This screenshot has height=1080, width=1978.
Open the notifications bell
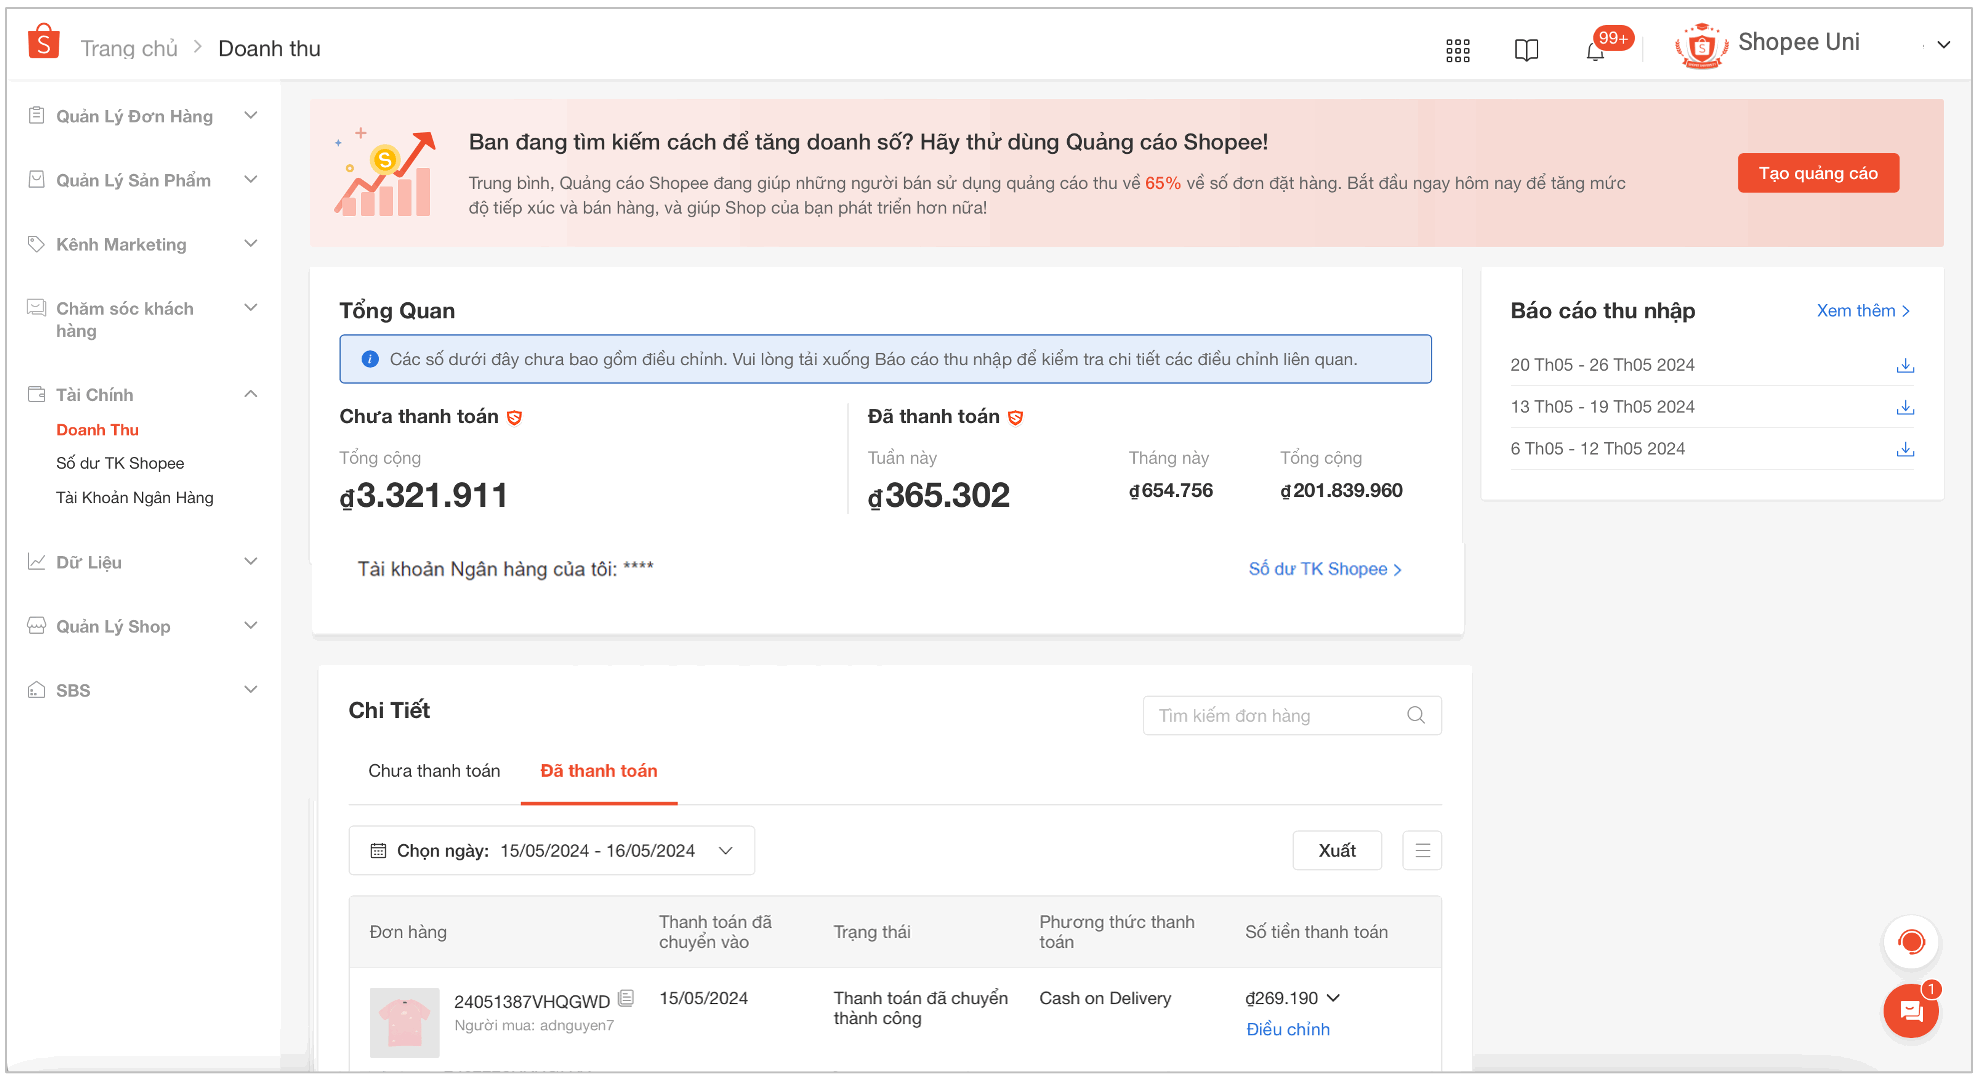tap(1596, 49)
